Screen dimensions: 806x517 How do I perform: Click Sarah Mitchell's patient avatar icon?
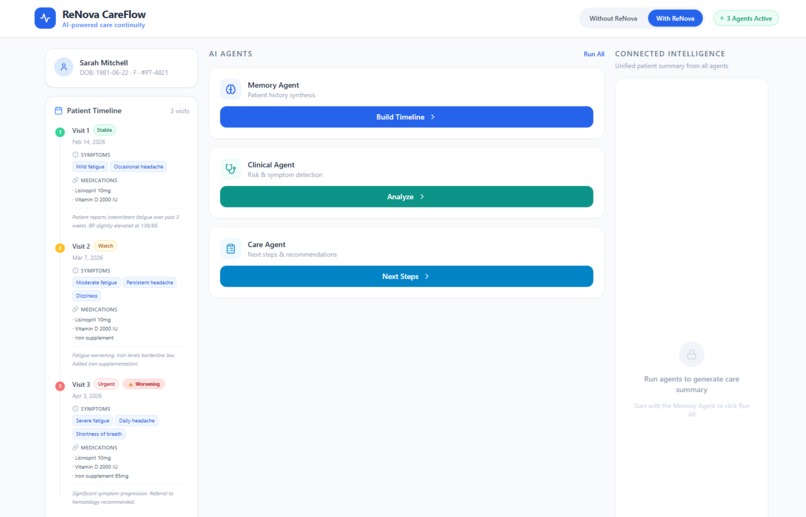64,67
